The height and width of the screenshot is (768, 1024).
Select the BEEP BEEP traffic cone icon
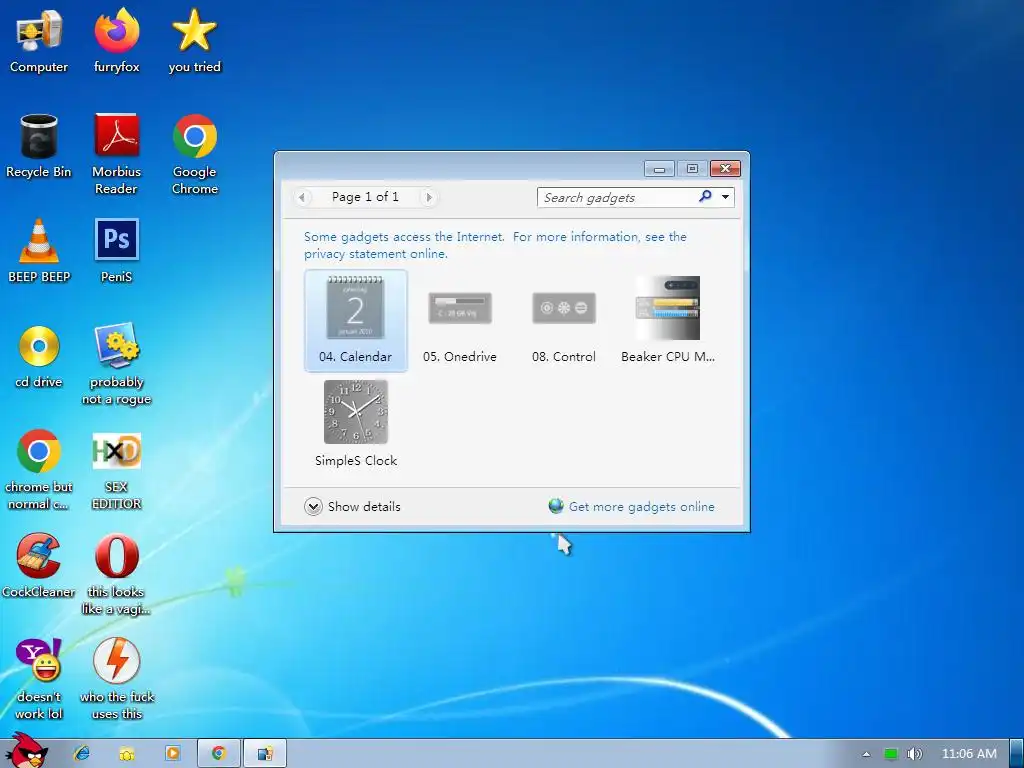[x=39, y=251]
